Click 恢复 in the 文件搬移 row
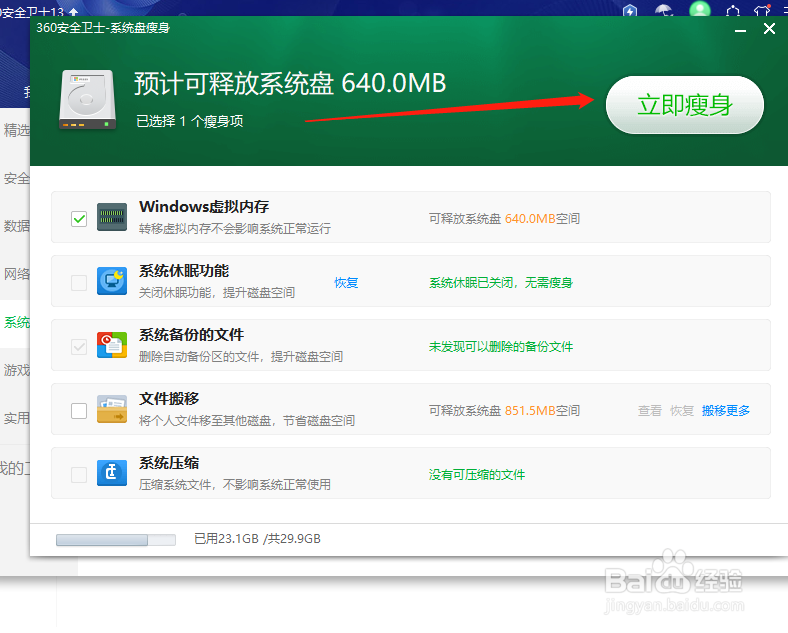Viewport: 788px width, 633px height. (x=682, y=411)
